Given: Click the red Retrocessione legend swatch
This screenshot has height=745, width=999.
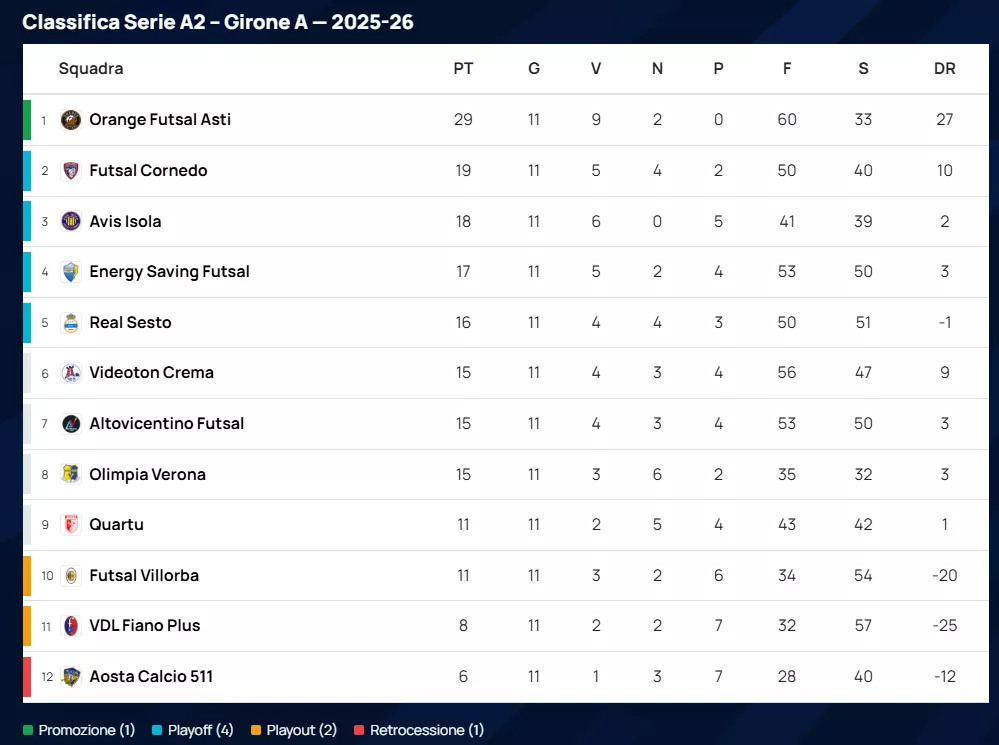Looking at the screenshot, I should (359, 731).
